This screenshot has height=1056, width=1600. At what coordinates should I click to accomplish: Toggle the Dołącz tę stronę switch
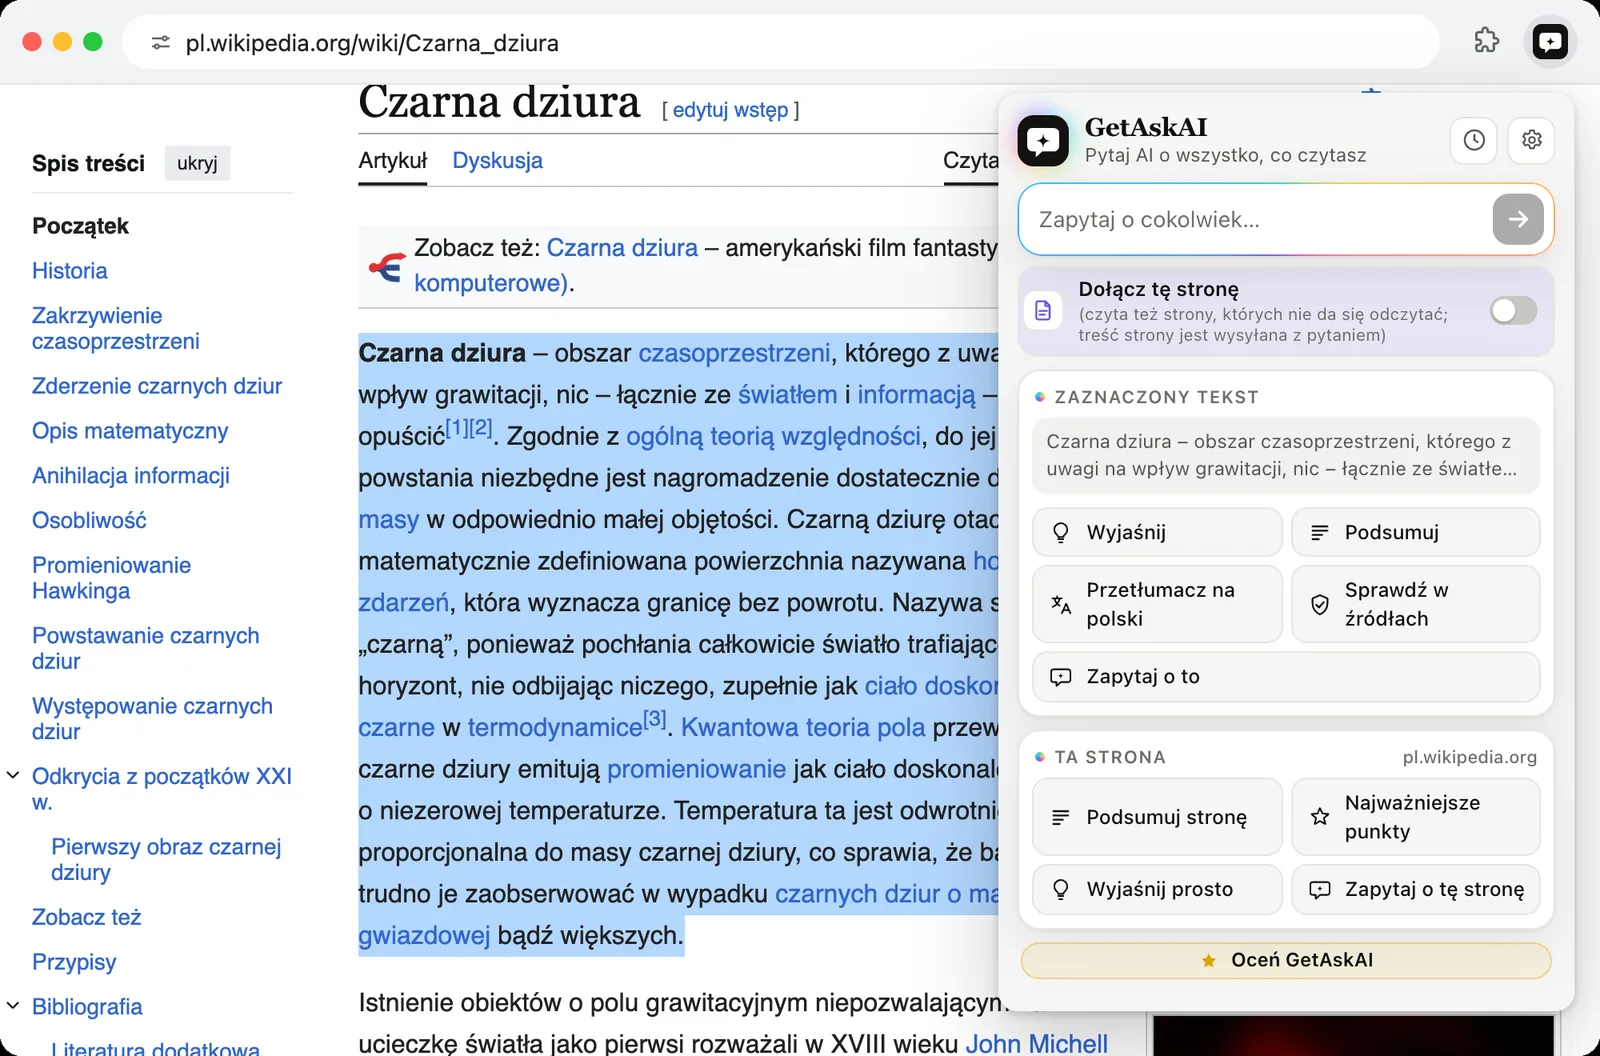tap(1513, 311)
